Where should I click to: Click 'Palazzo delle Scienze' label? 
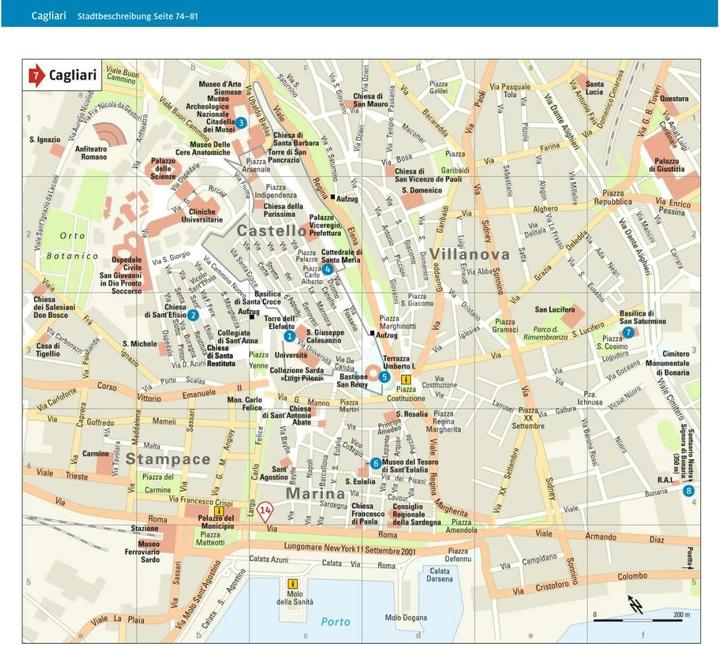(x=163, y=168)
